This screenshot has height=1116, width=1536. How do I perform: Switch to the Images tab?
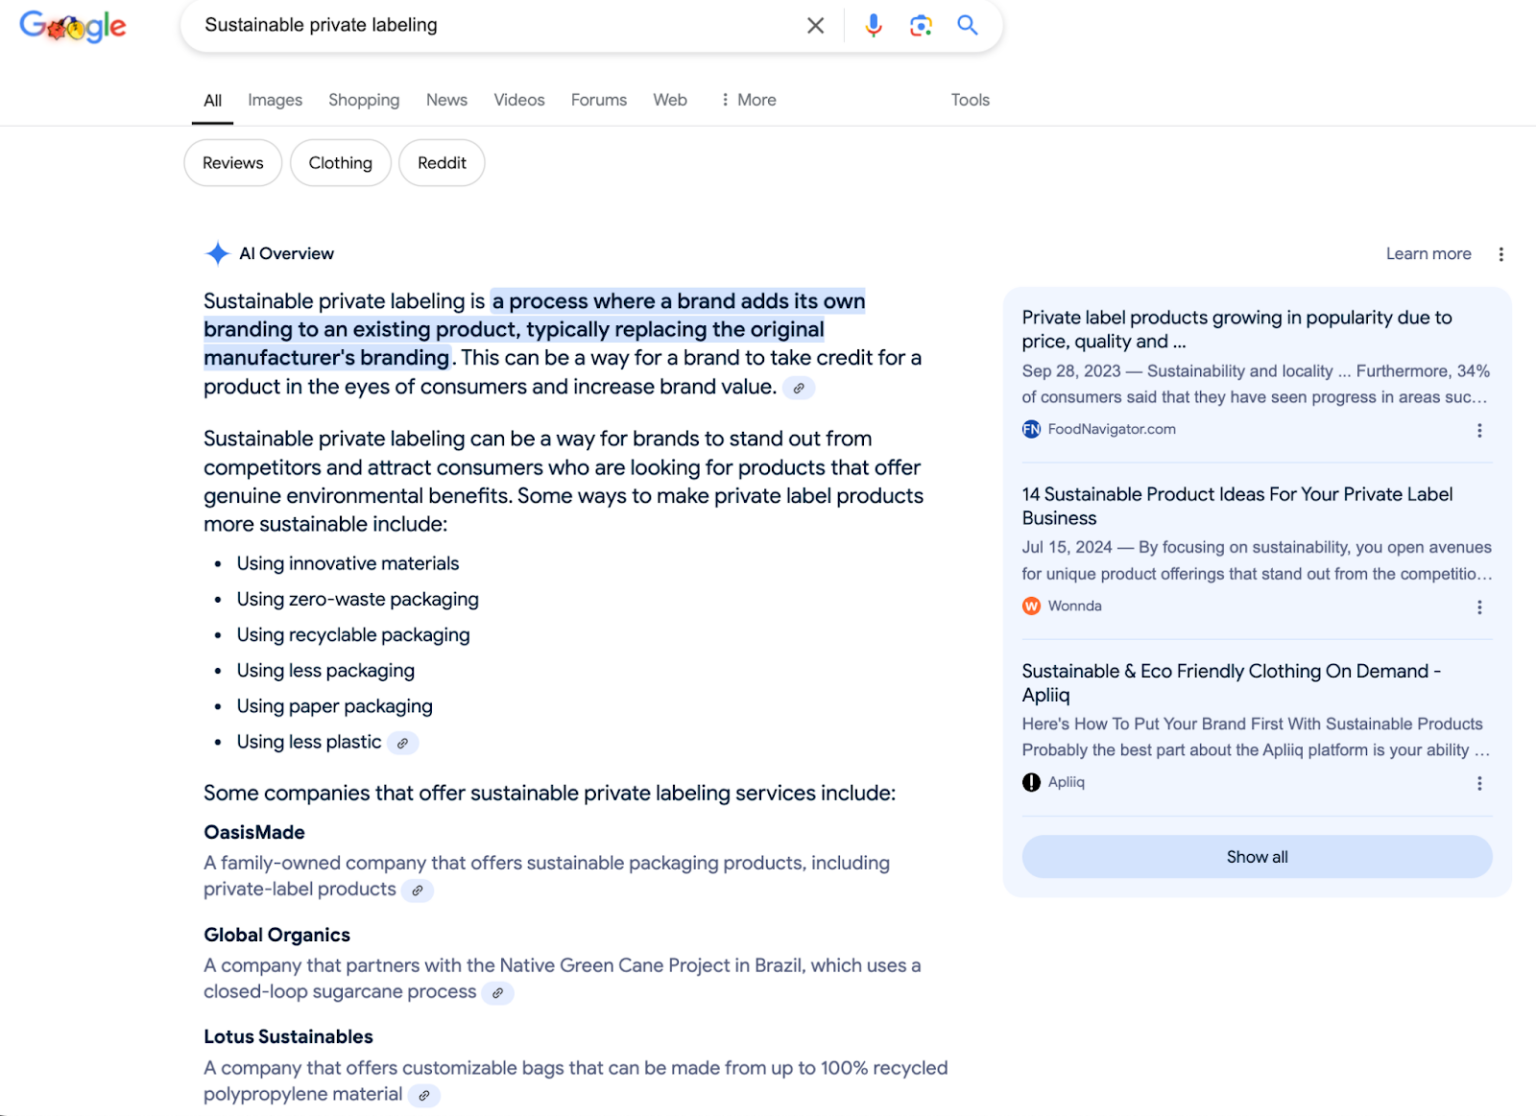[274, 99]
